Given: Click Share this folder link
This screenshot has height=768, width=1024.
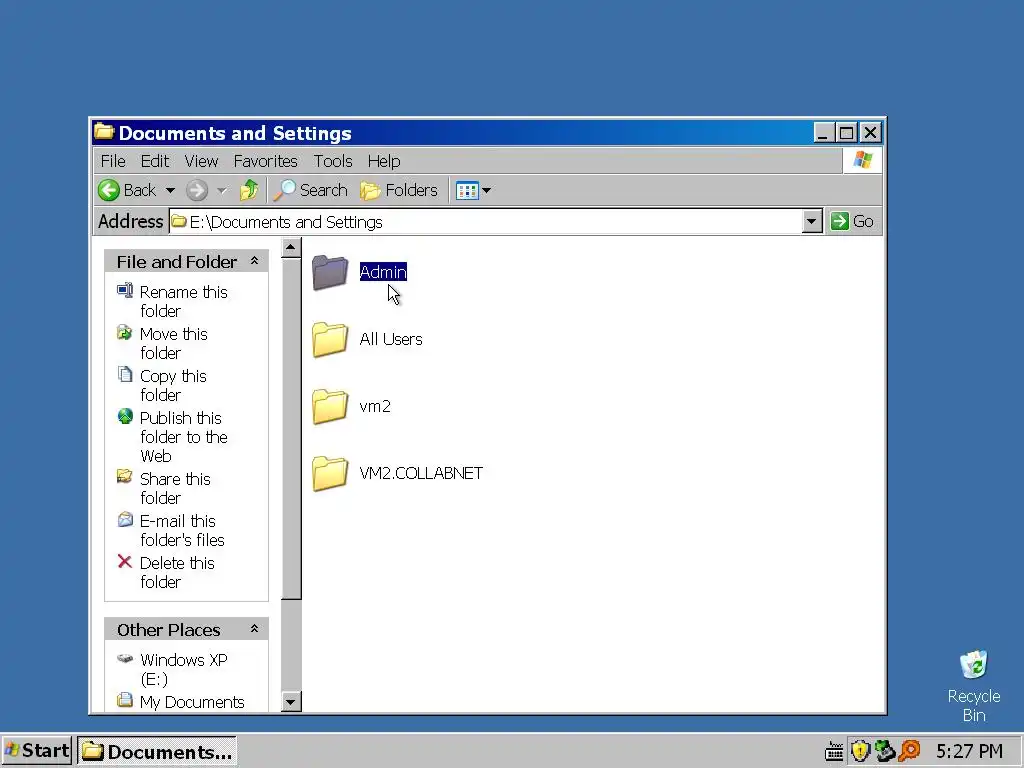Looking at the screenshot, I should point(175,488).
